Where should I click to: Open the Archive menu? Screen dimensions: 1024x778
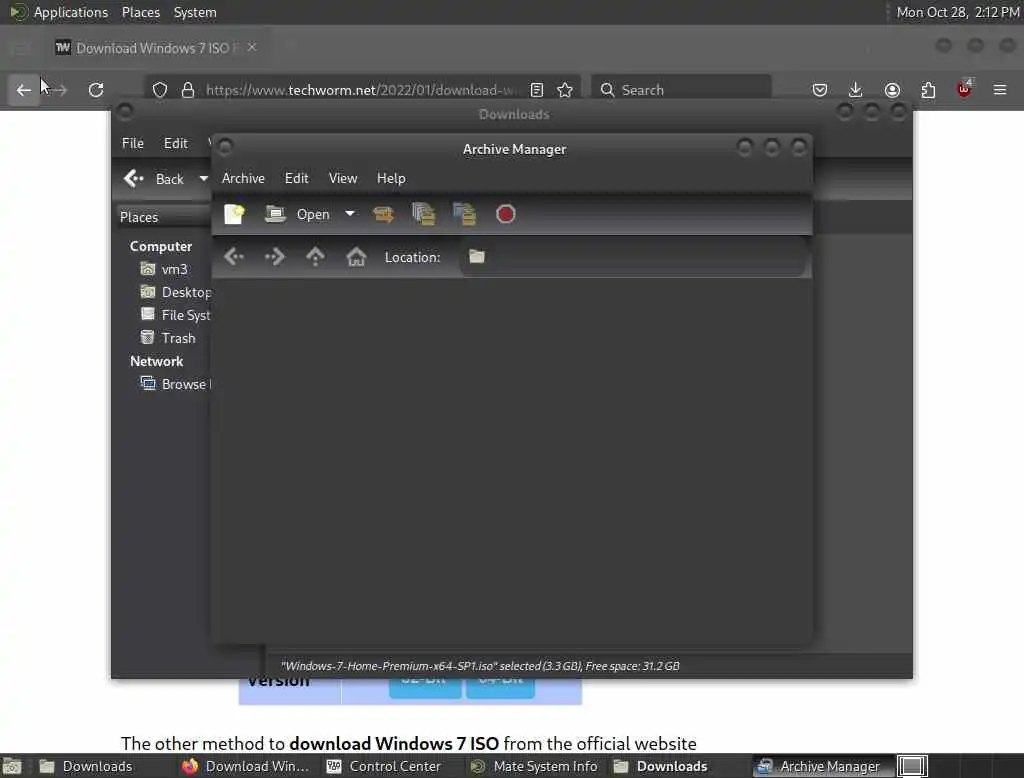(x=243, y=178)
